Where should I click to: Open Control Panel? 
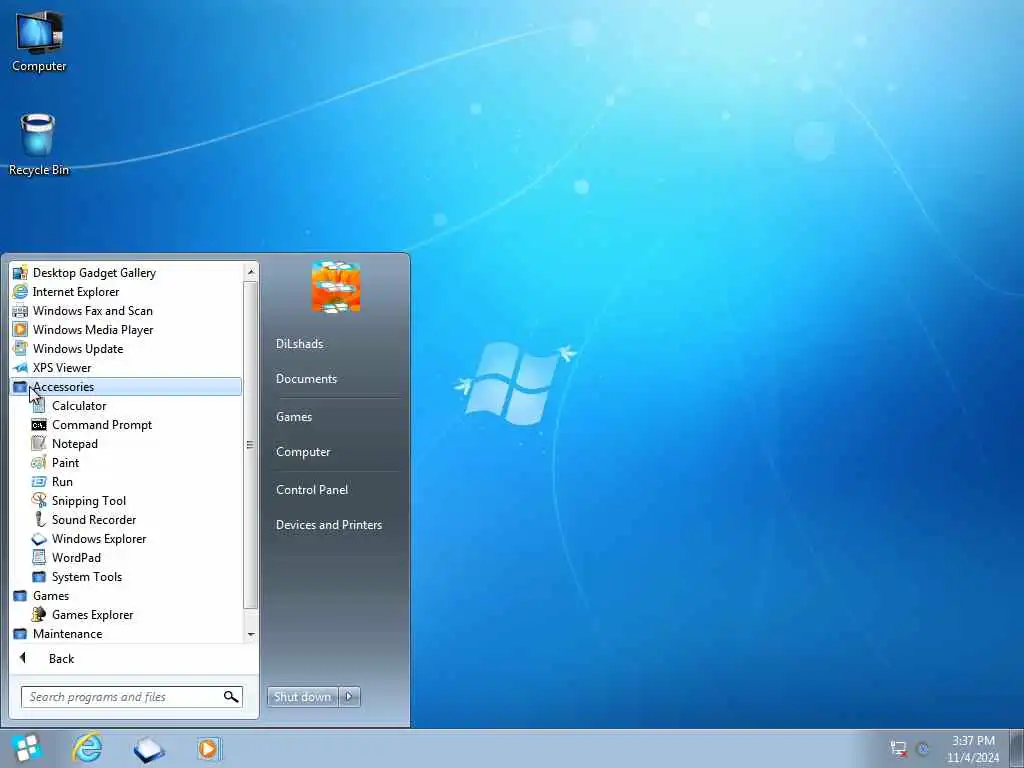pos(312,490)
